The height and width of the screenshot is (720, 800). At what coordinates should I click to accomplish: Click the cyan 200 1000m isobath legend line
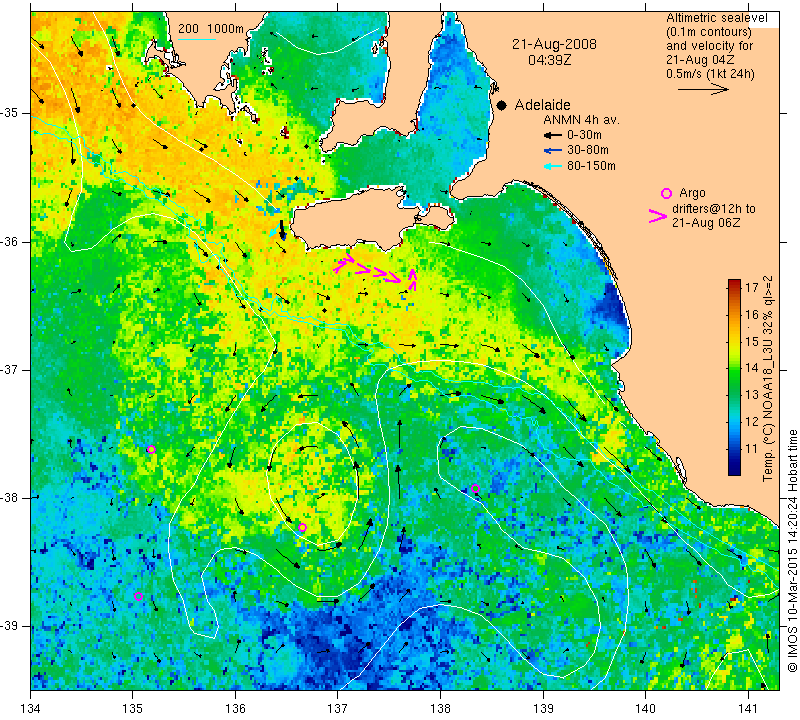tap(197, 39)
